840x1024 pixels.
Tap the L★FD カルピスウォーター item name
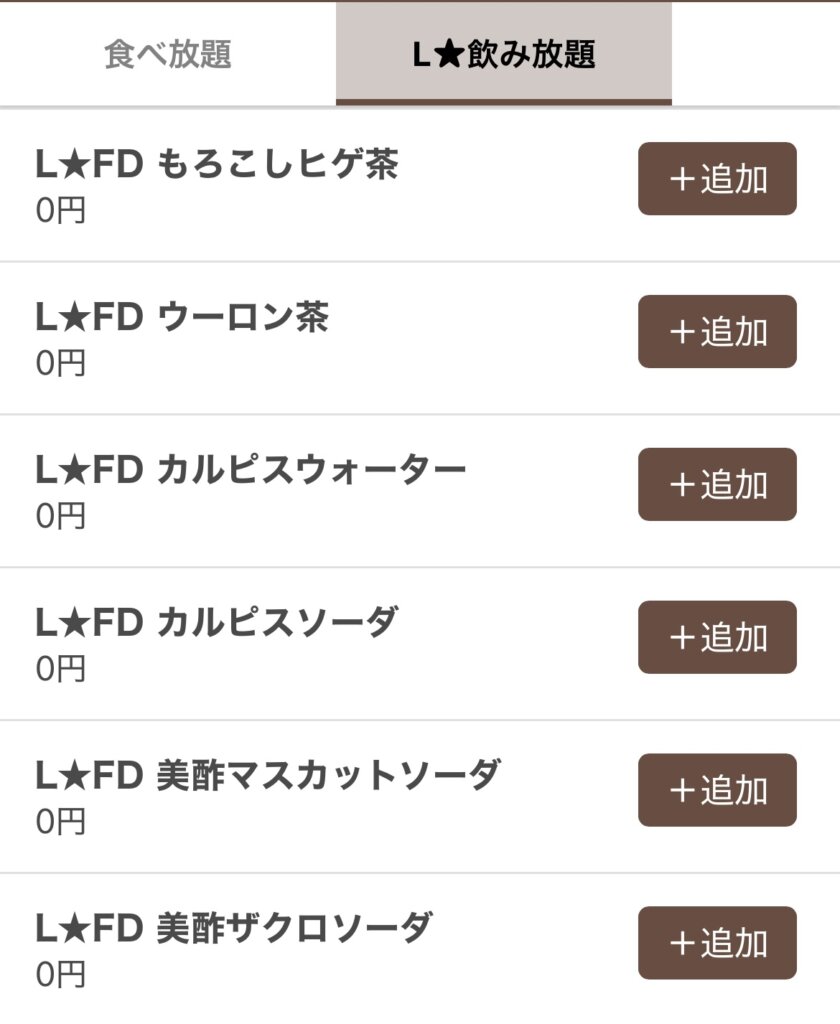point(251,470)
